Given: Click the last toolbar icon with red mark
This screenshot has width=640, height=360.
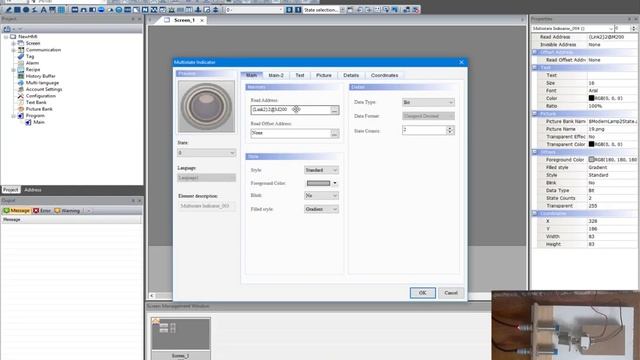Looking at the screenshot, I should 416,9.
